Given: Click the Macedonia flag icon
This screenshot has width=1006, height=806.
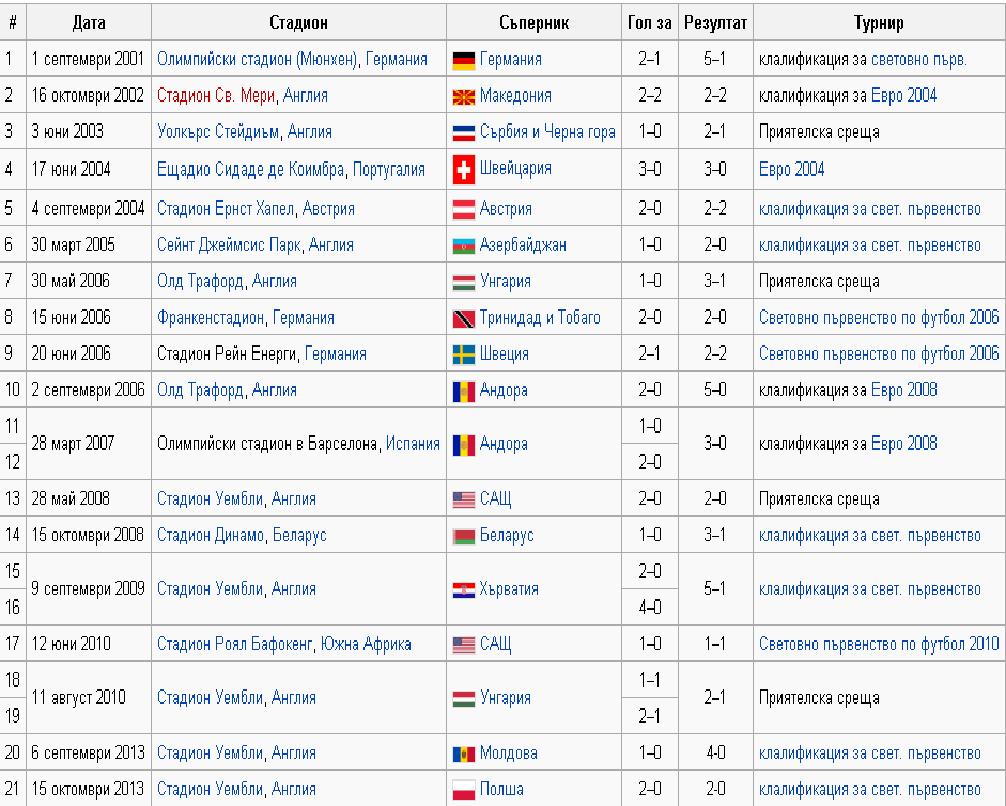Looking at the screenshot, I should pyautogui.click(x=463, y=96).
